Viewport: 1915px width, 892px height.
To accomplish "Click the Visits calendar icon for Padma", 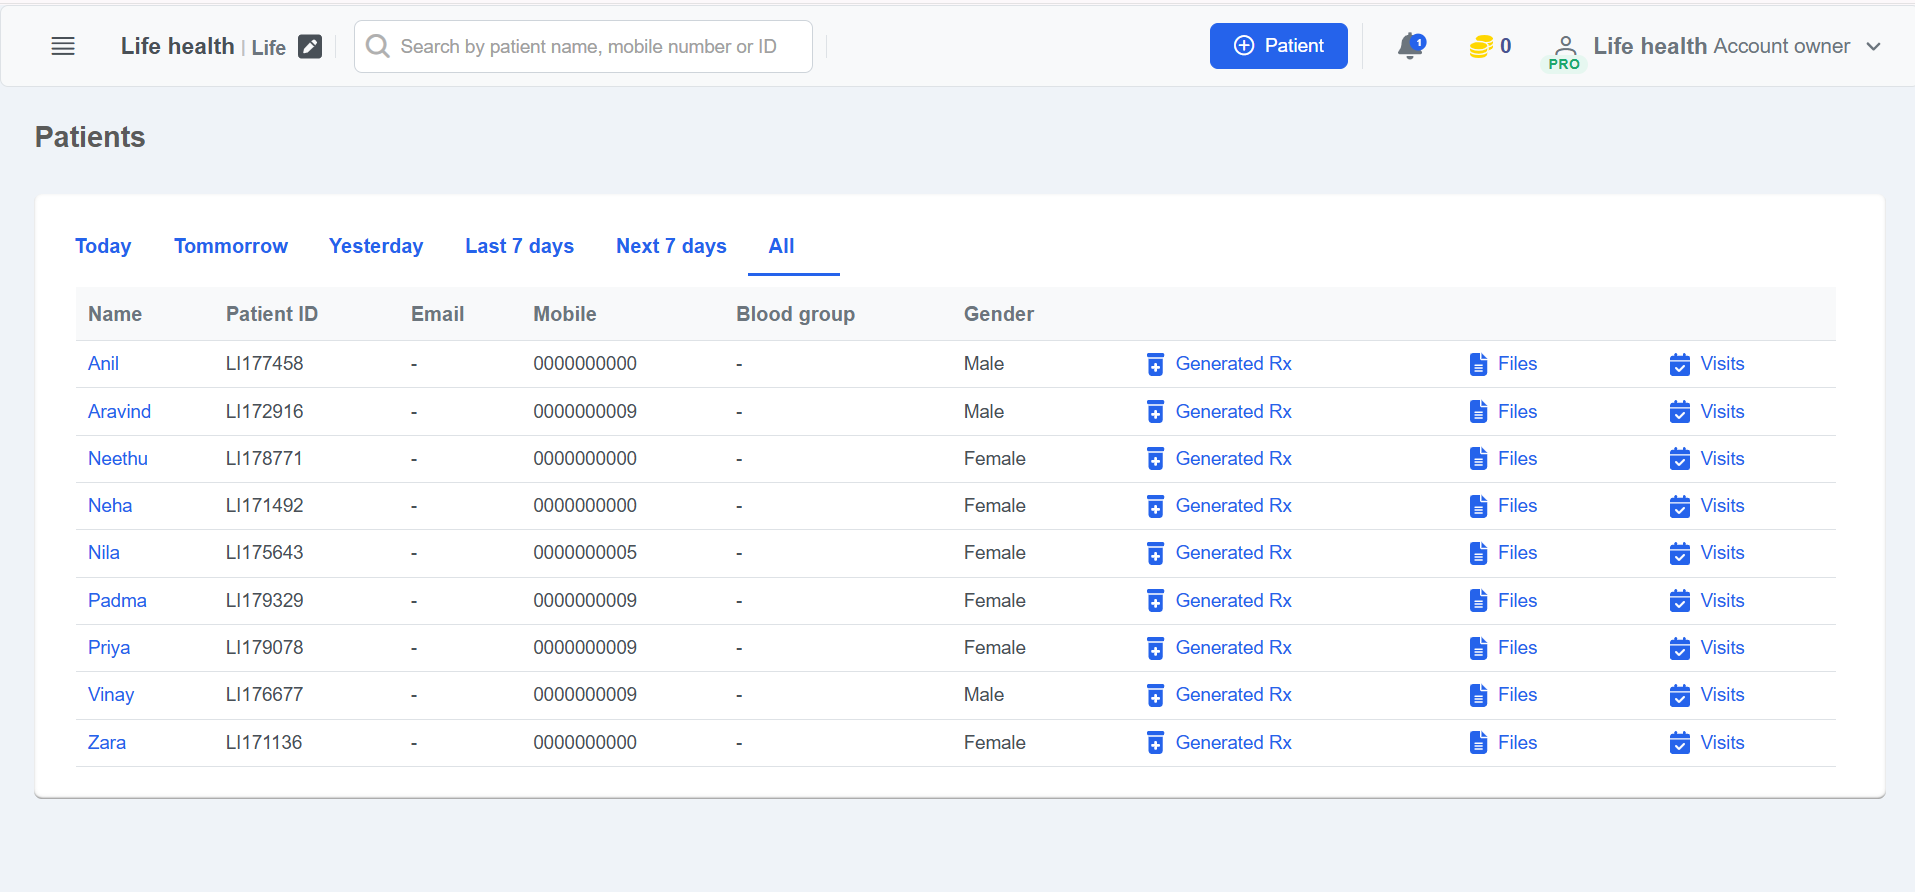I will [1679, 601].
